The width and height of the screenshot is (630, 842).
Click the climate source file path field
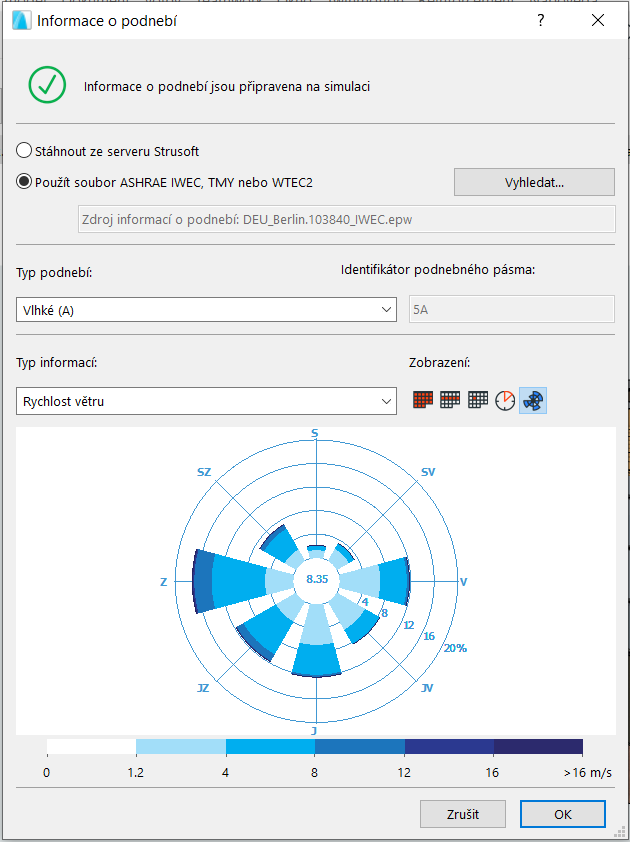click(x=346, y=220)
